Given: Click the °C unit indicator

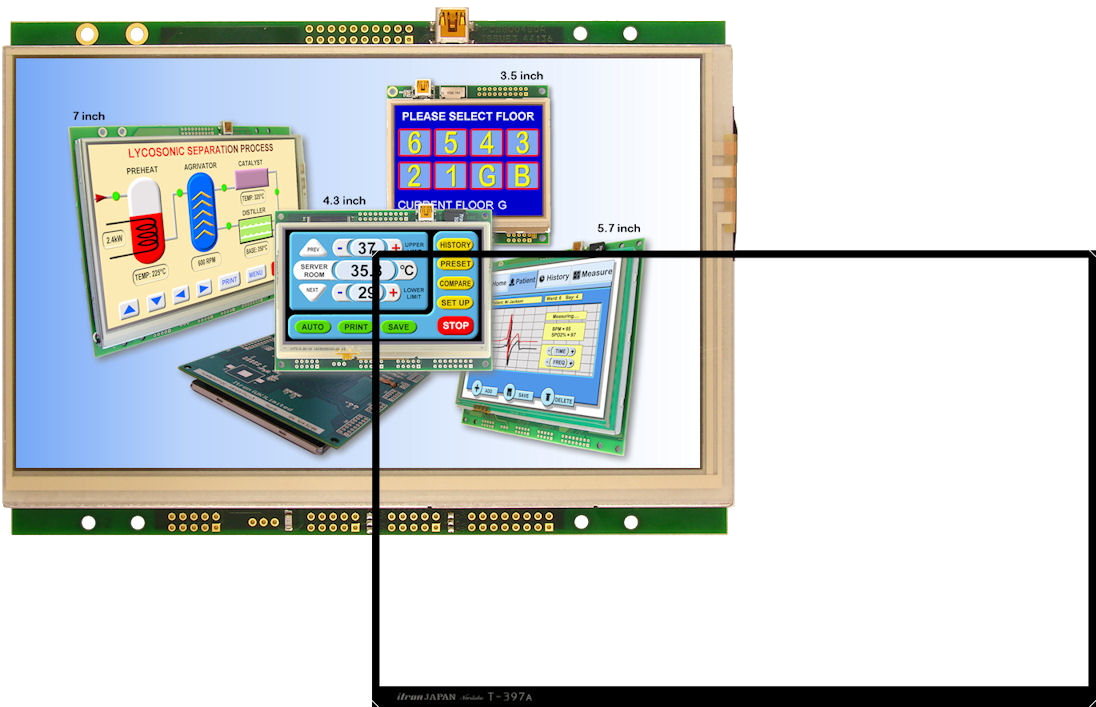Looking at the screenshot, I should pyautogui.click(x=407, y=270).
